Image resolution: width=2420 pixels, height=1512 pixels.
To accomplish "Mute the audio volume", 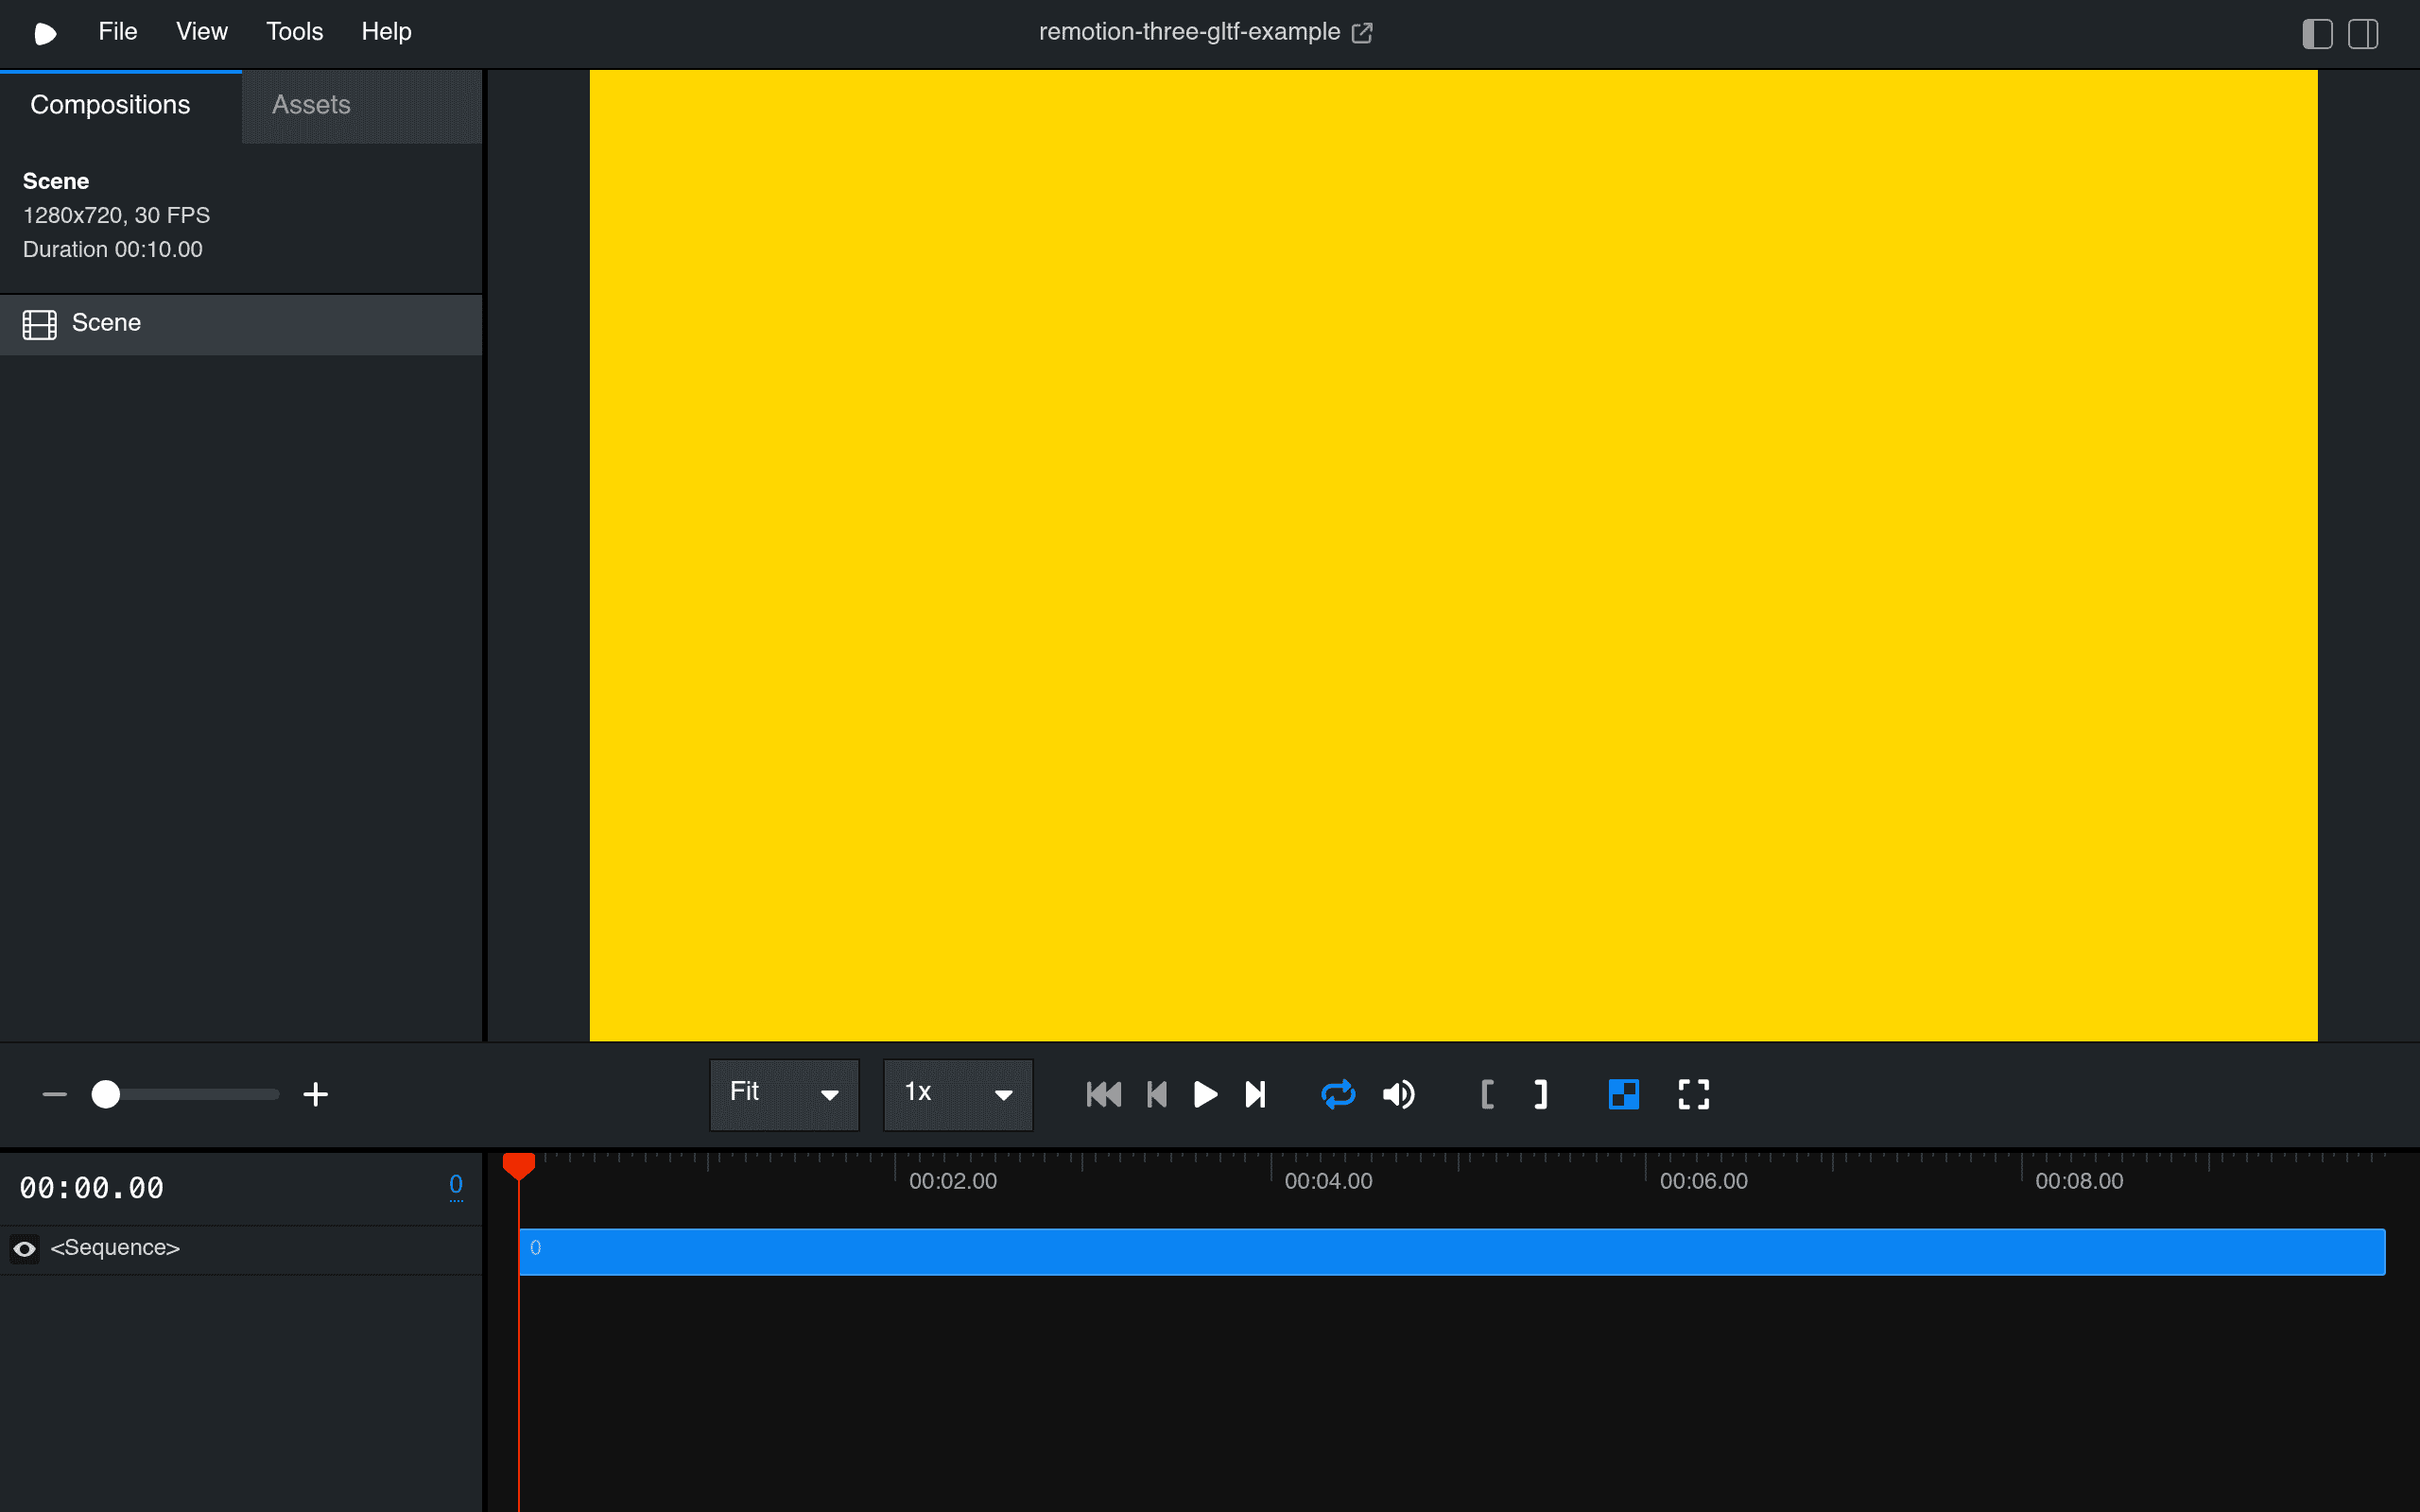I will 1399,1094.
